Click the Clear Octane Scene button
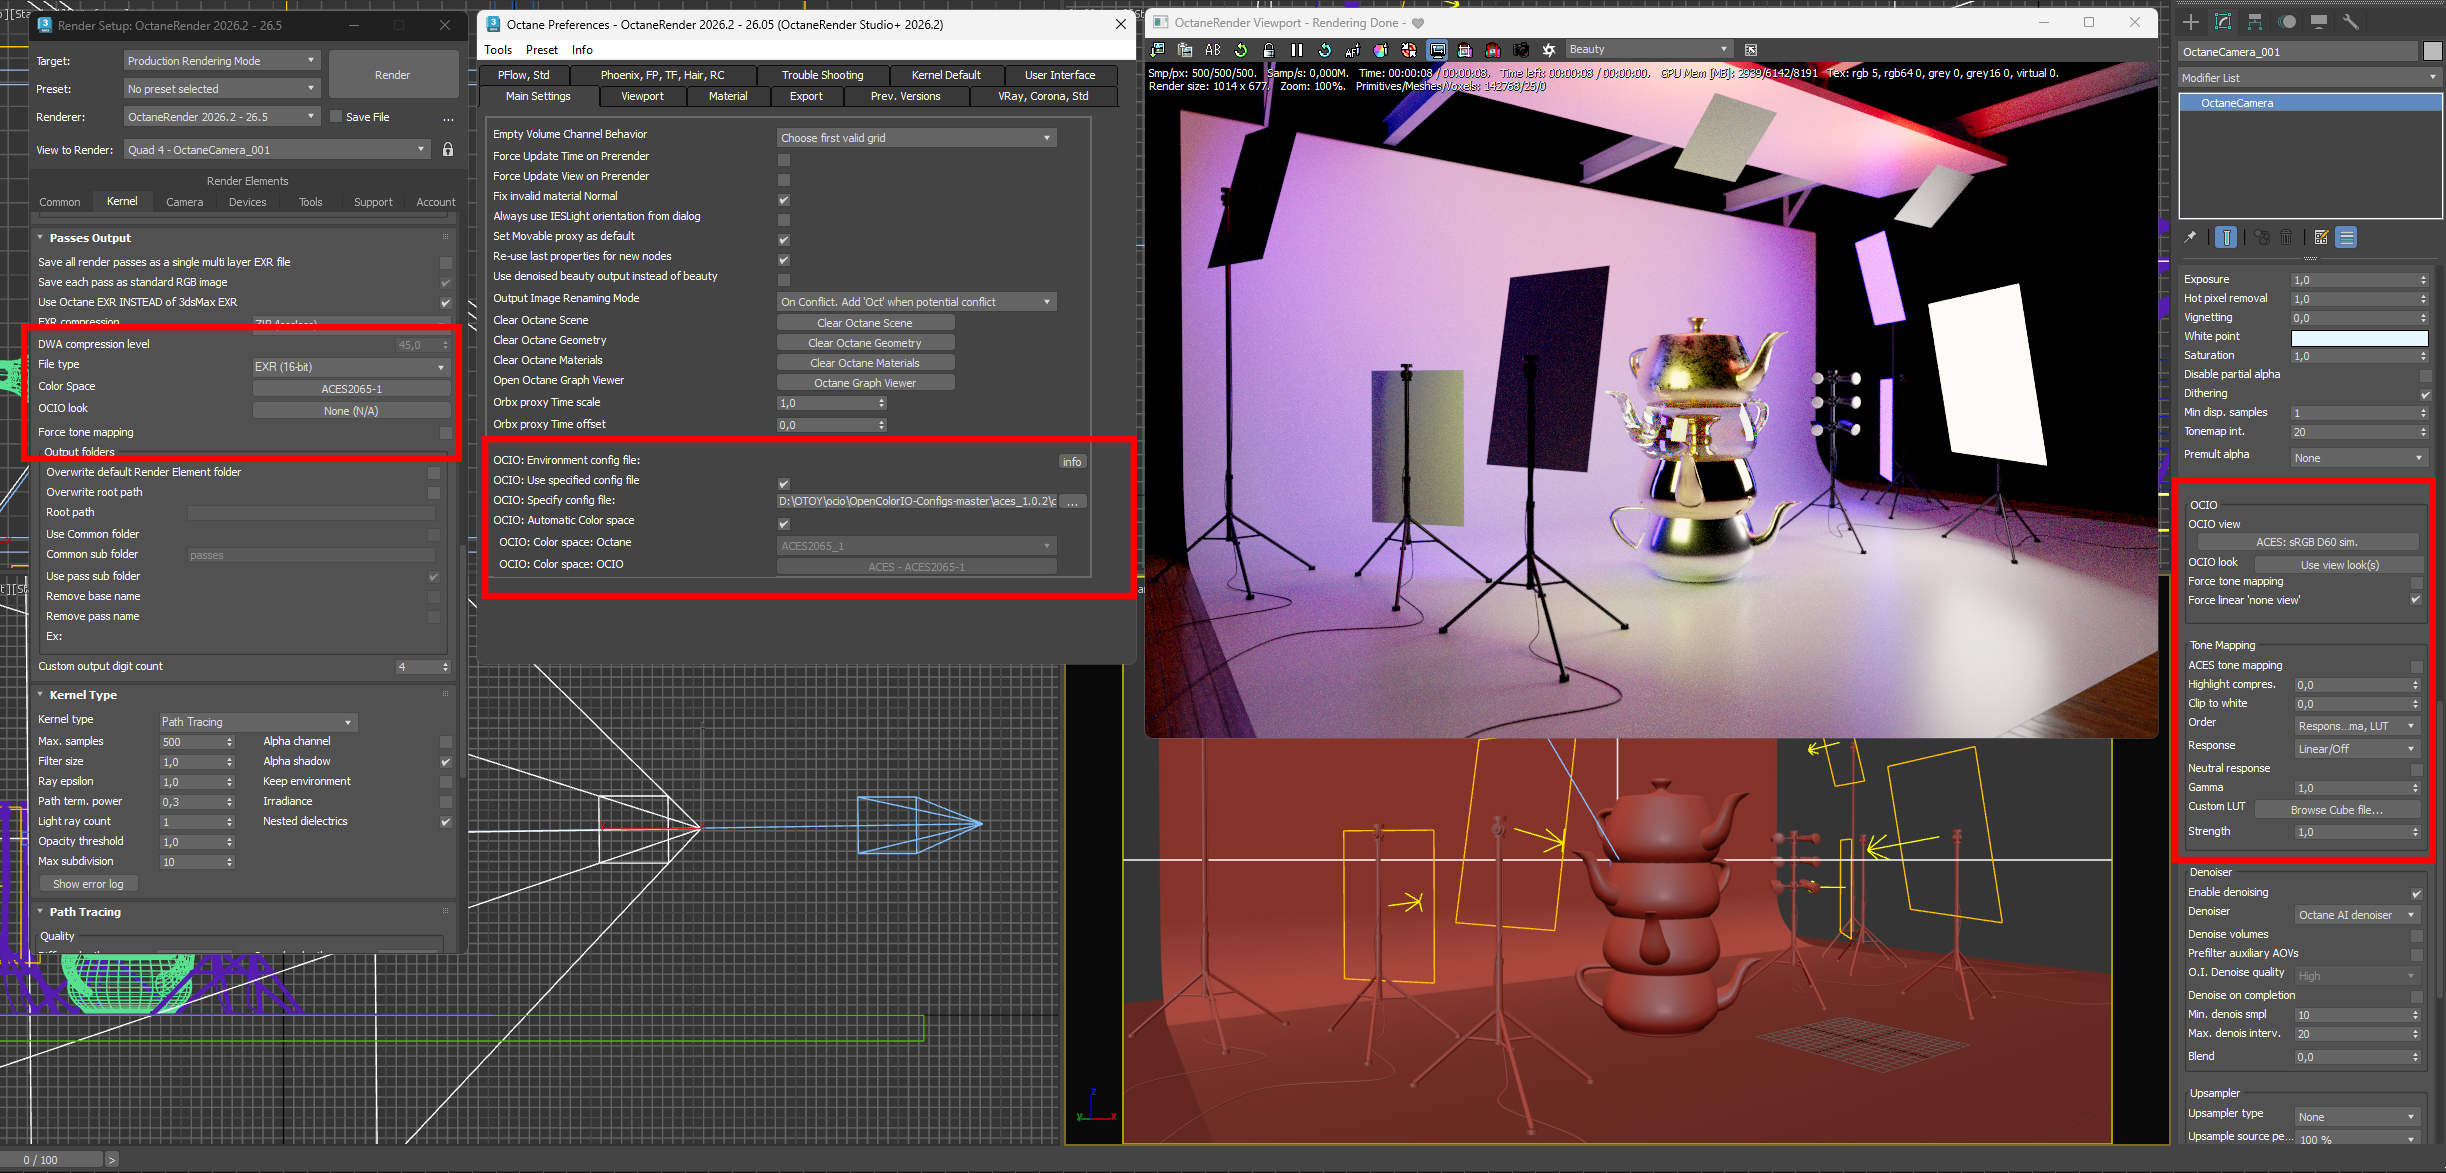The image size is (2446, 1173). tap(864, 323)
